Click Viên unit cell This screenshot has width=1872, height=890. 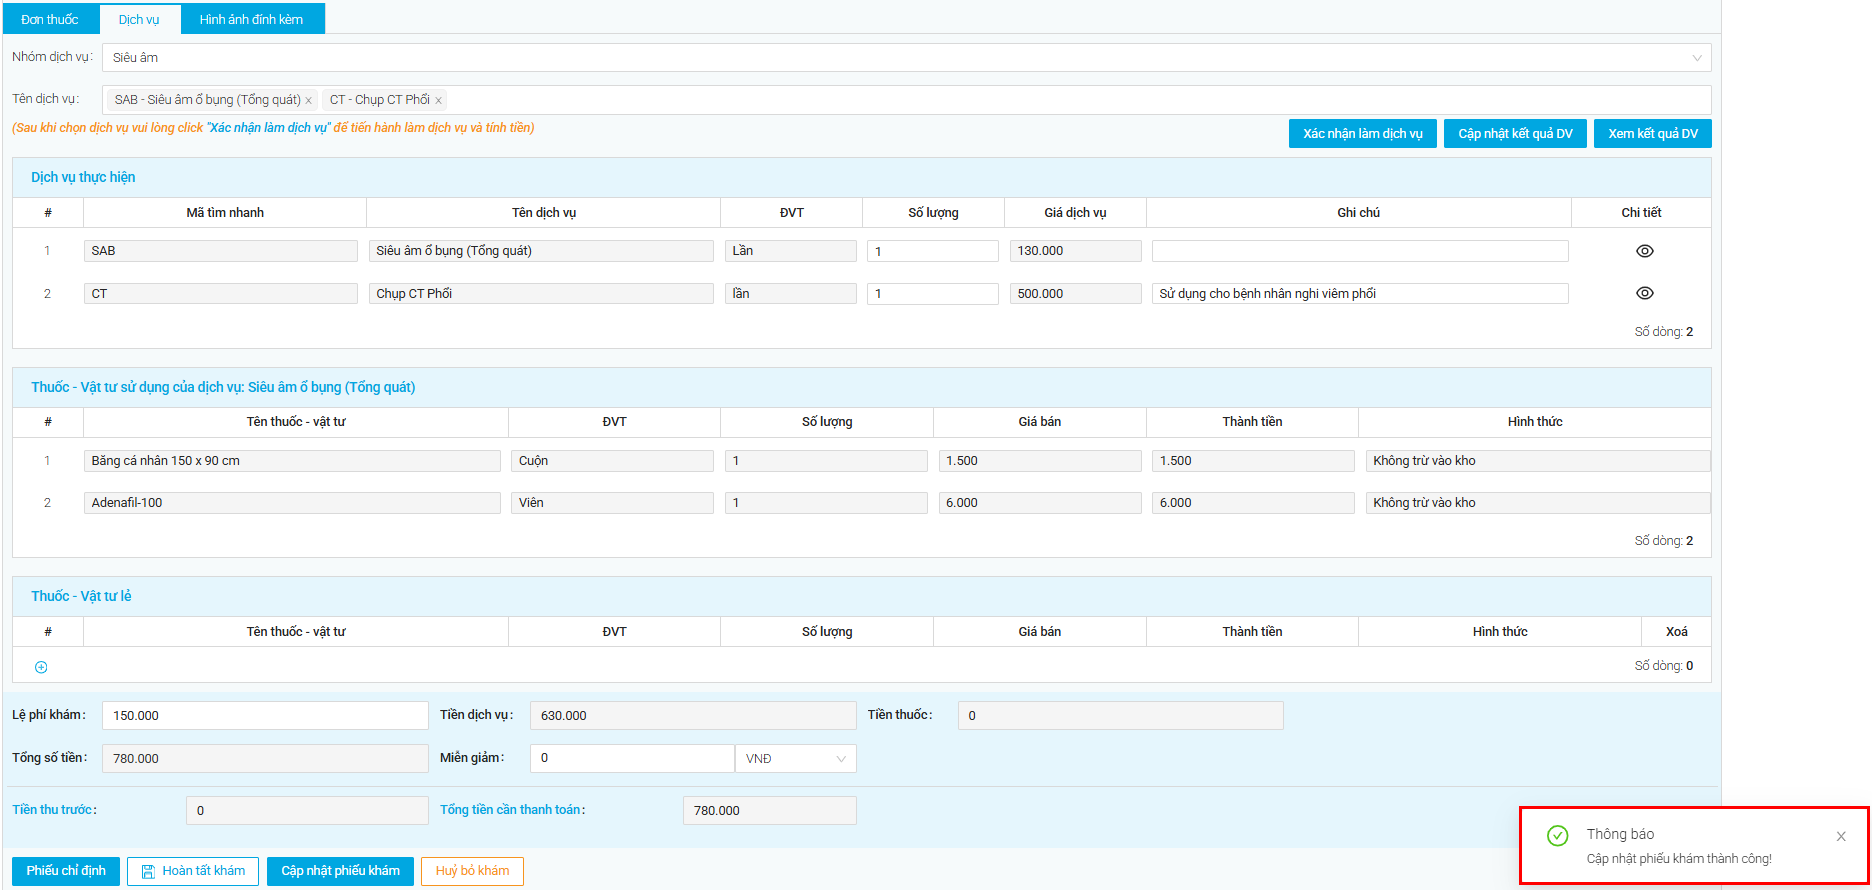coord(612,503)
